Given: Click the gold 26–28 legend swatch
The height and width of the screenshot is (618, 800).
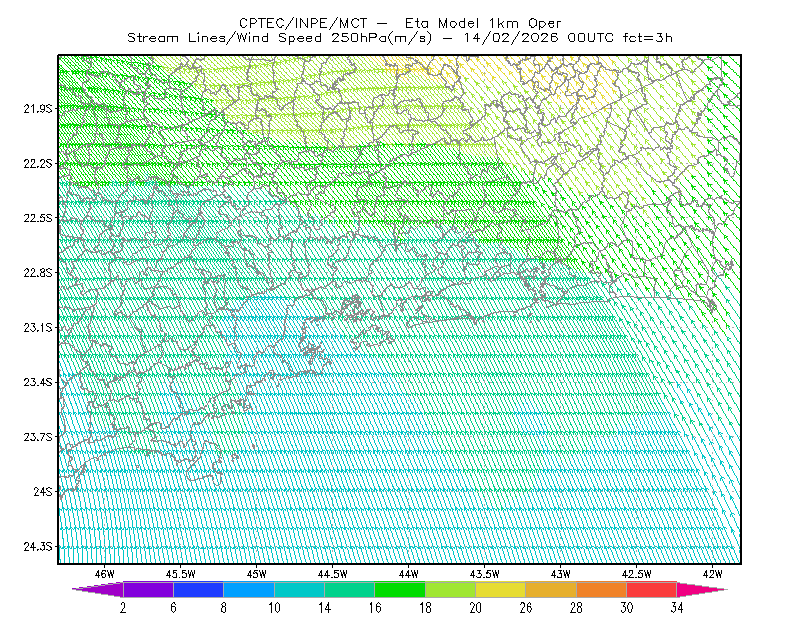Looking at the screenshot, I should (551, 589).
